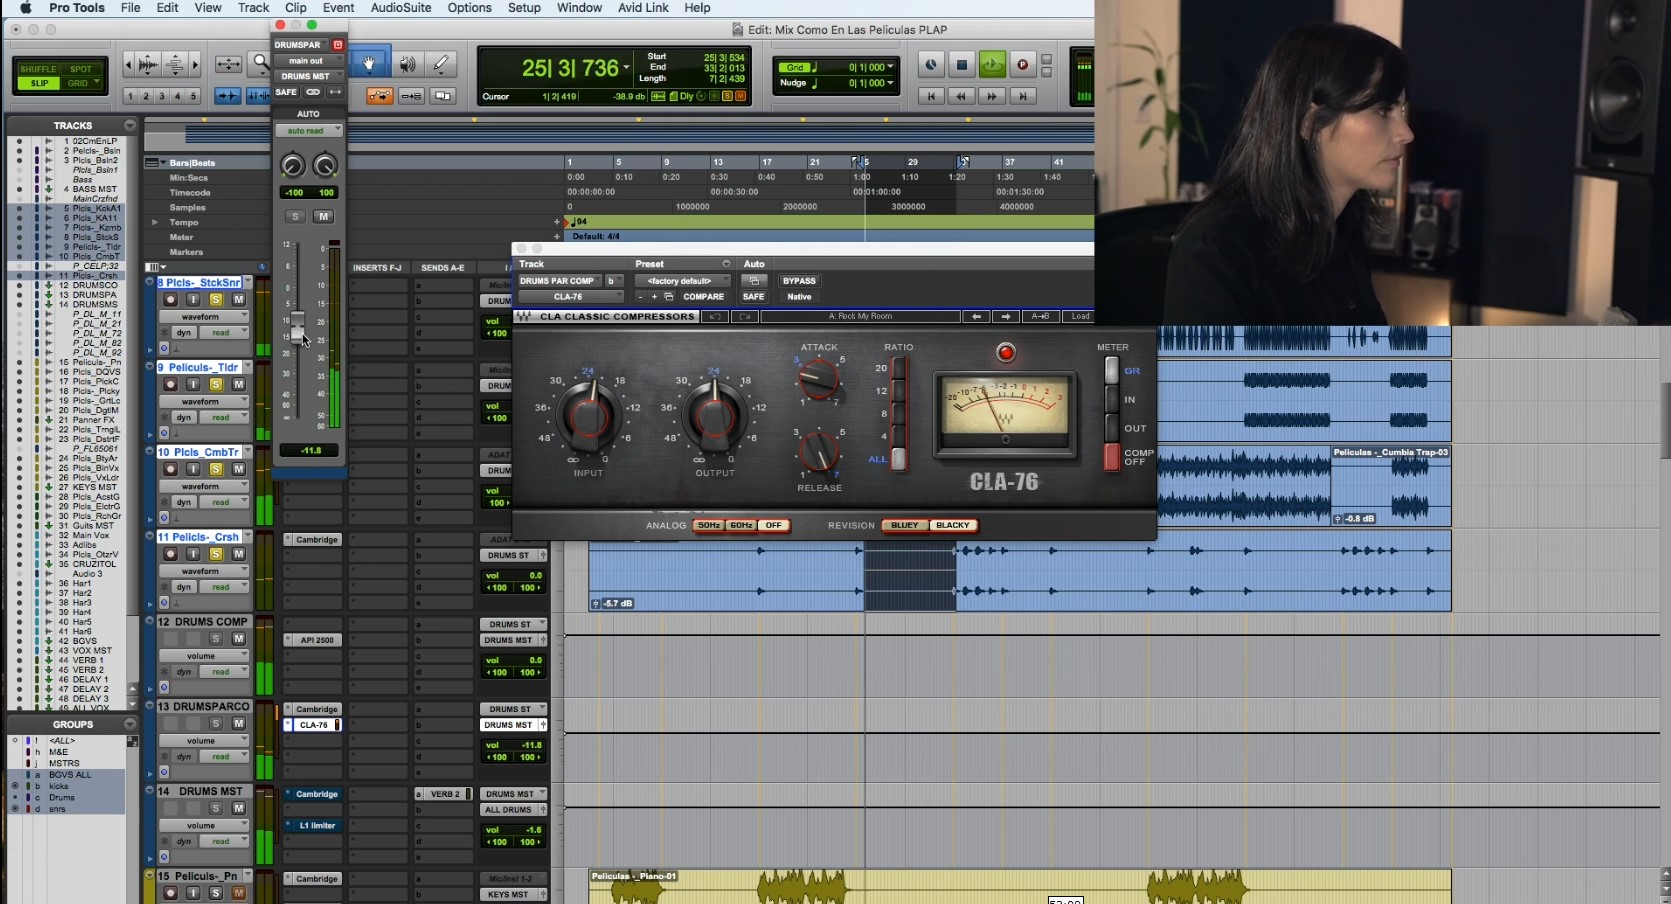Click the COMPARE button in plugin header

point(703,297)
